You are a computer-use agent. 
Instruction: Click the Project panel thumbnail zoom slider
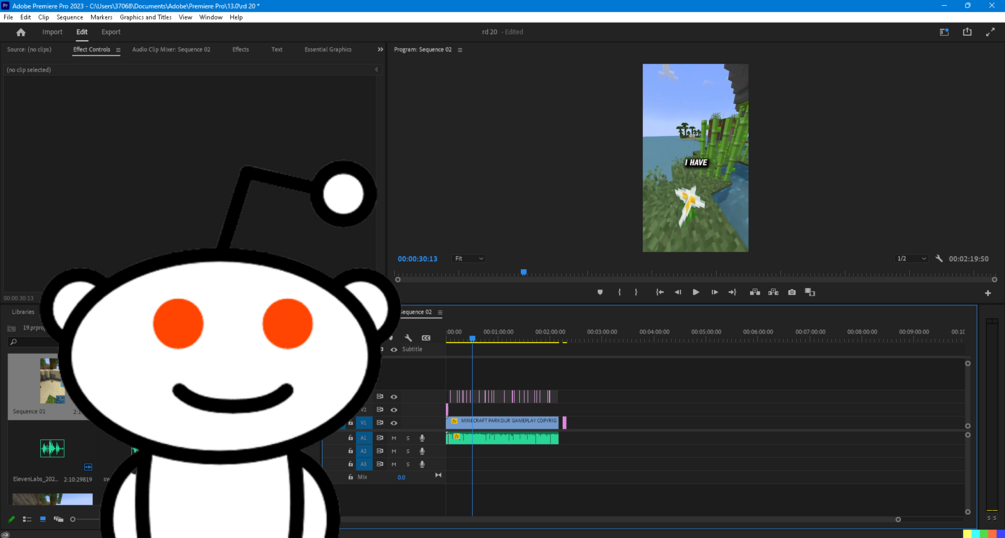(x=72, y=519)
